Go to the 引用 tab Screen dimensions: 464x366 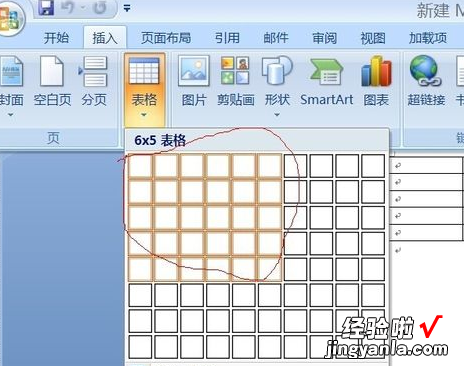point(227,38)
